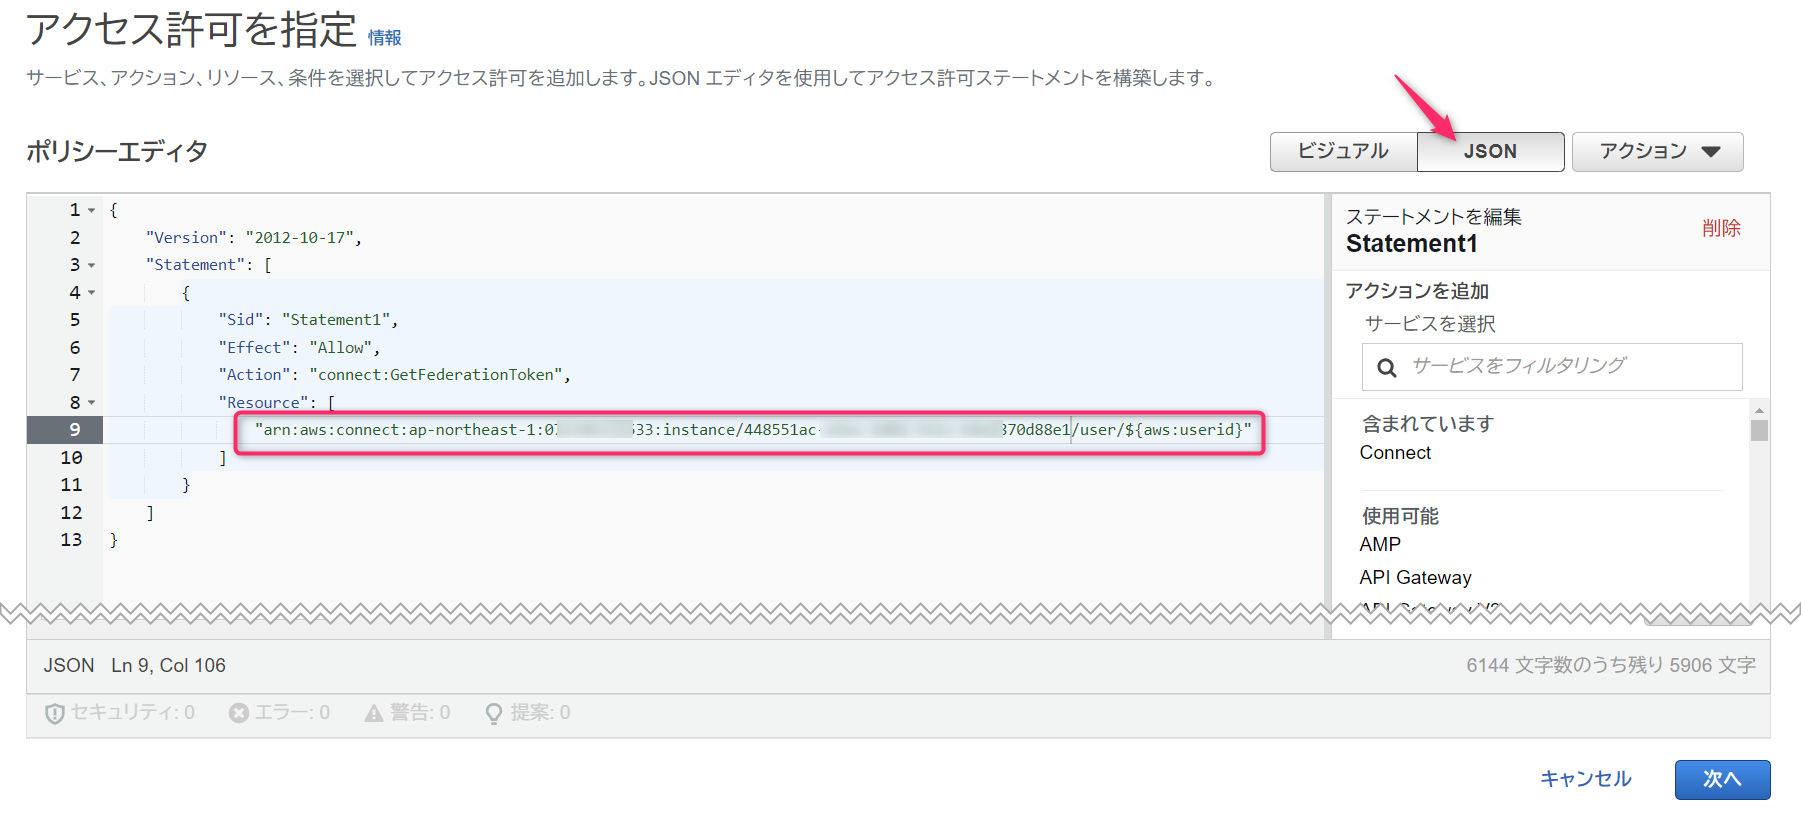Screen dimensions: 1801x819
Task: Switch to the JSON editor tab
Action: [1490, 151]
